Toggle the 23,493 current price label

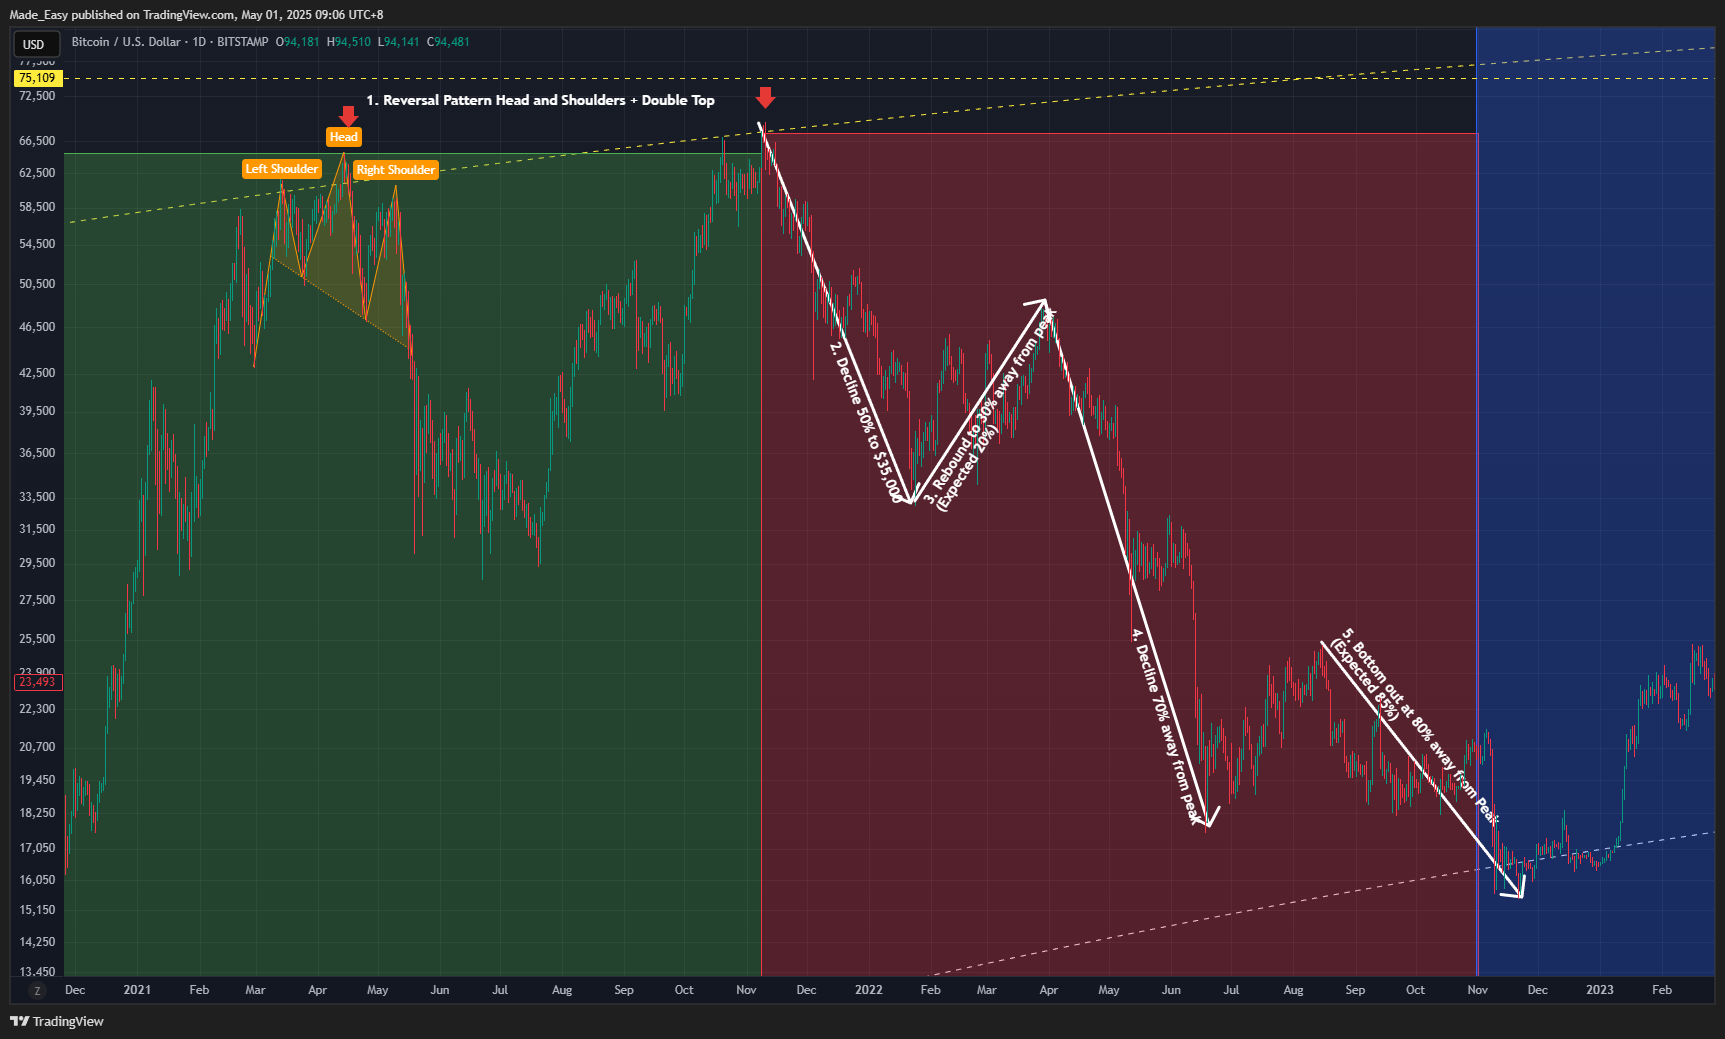[x=38, y=681]
